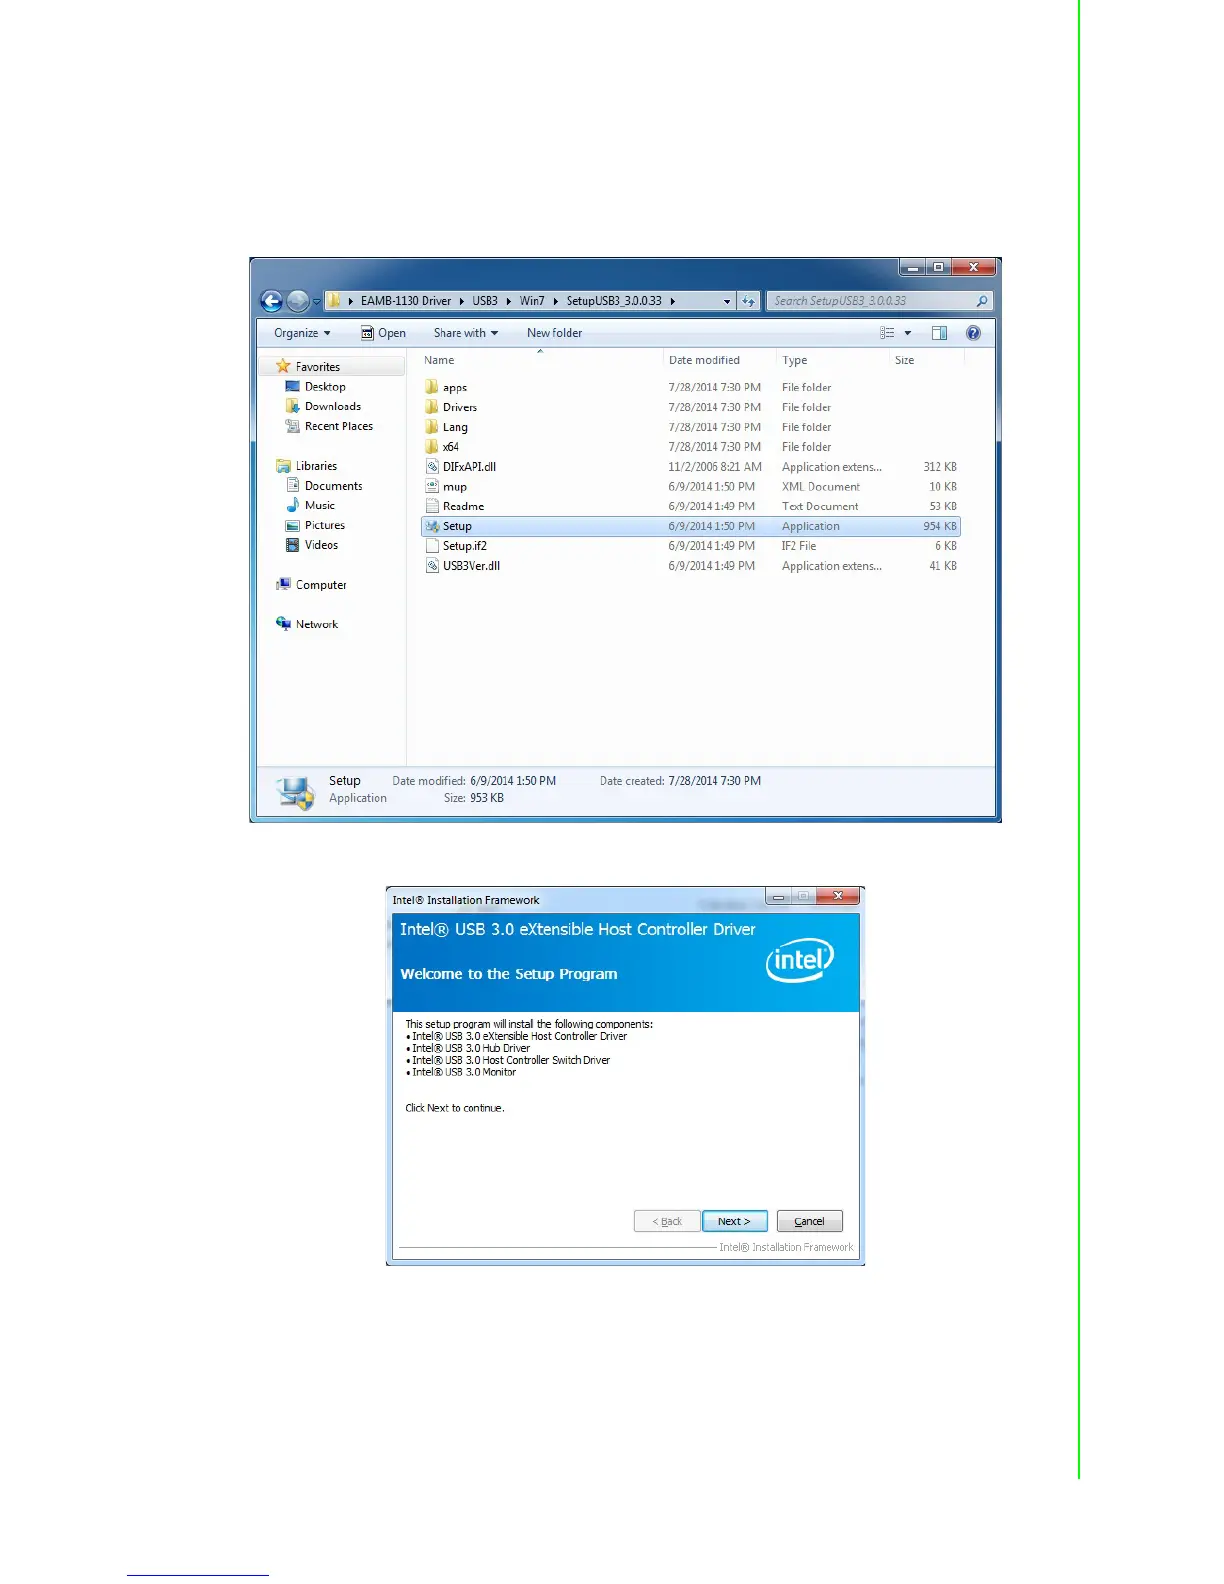Click the Text Document type cell
Viewport: 1224px width, 1584px height.
pyautogui.click(x=820, y=507)
